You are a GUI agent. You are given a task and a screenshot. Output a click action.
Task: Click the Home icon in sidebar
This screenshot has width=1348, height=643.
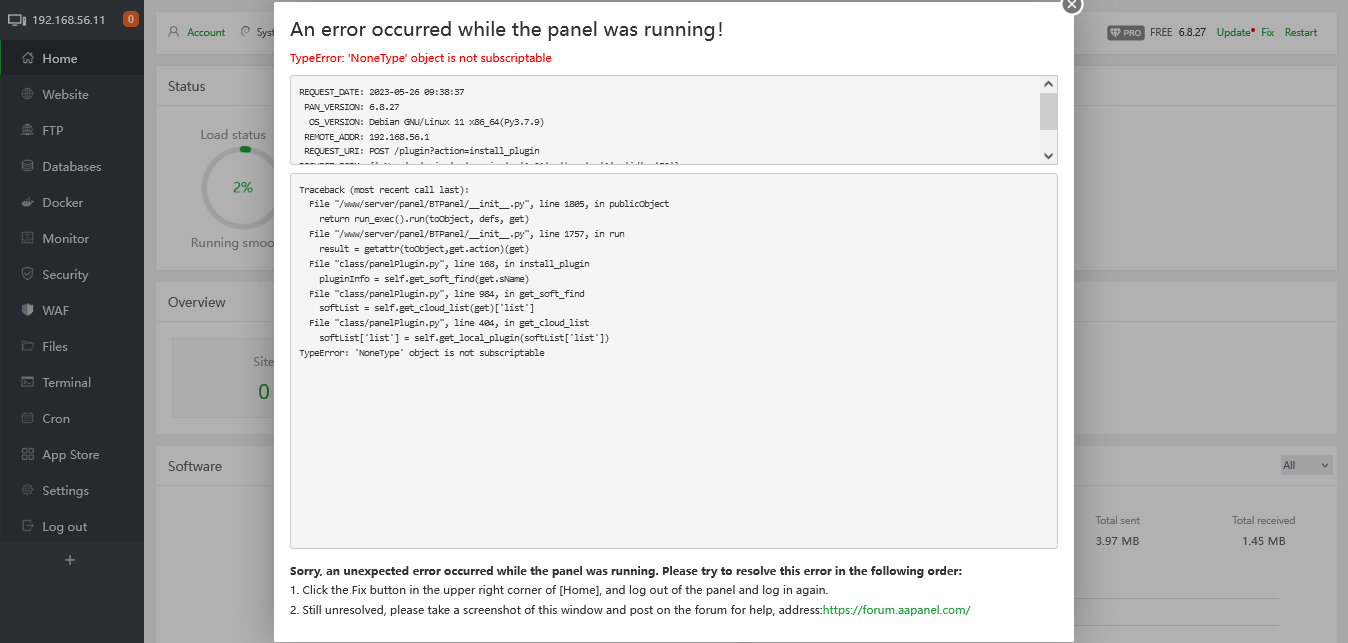(x=28, y=58)
